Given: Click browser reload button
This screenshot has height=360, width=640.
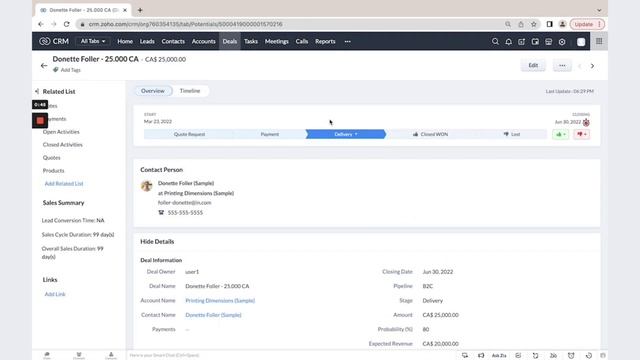Looking at the screenshot, I should point(67,24).
